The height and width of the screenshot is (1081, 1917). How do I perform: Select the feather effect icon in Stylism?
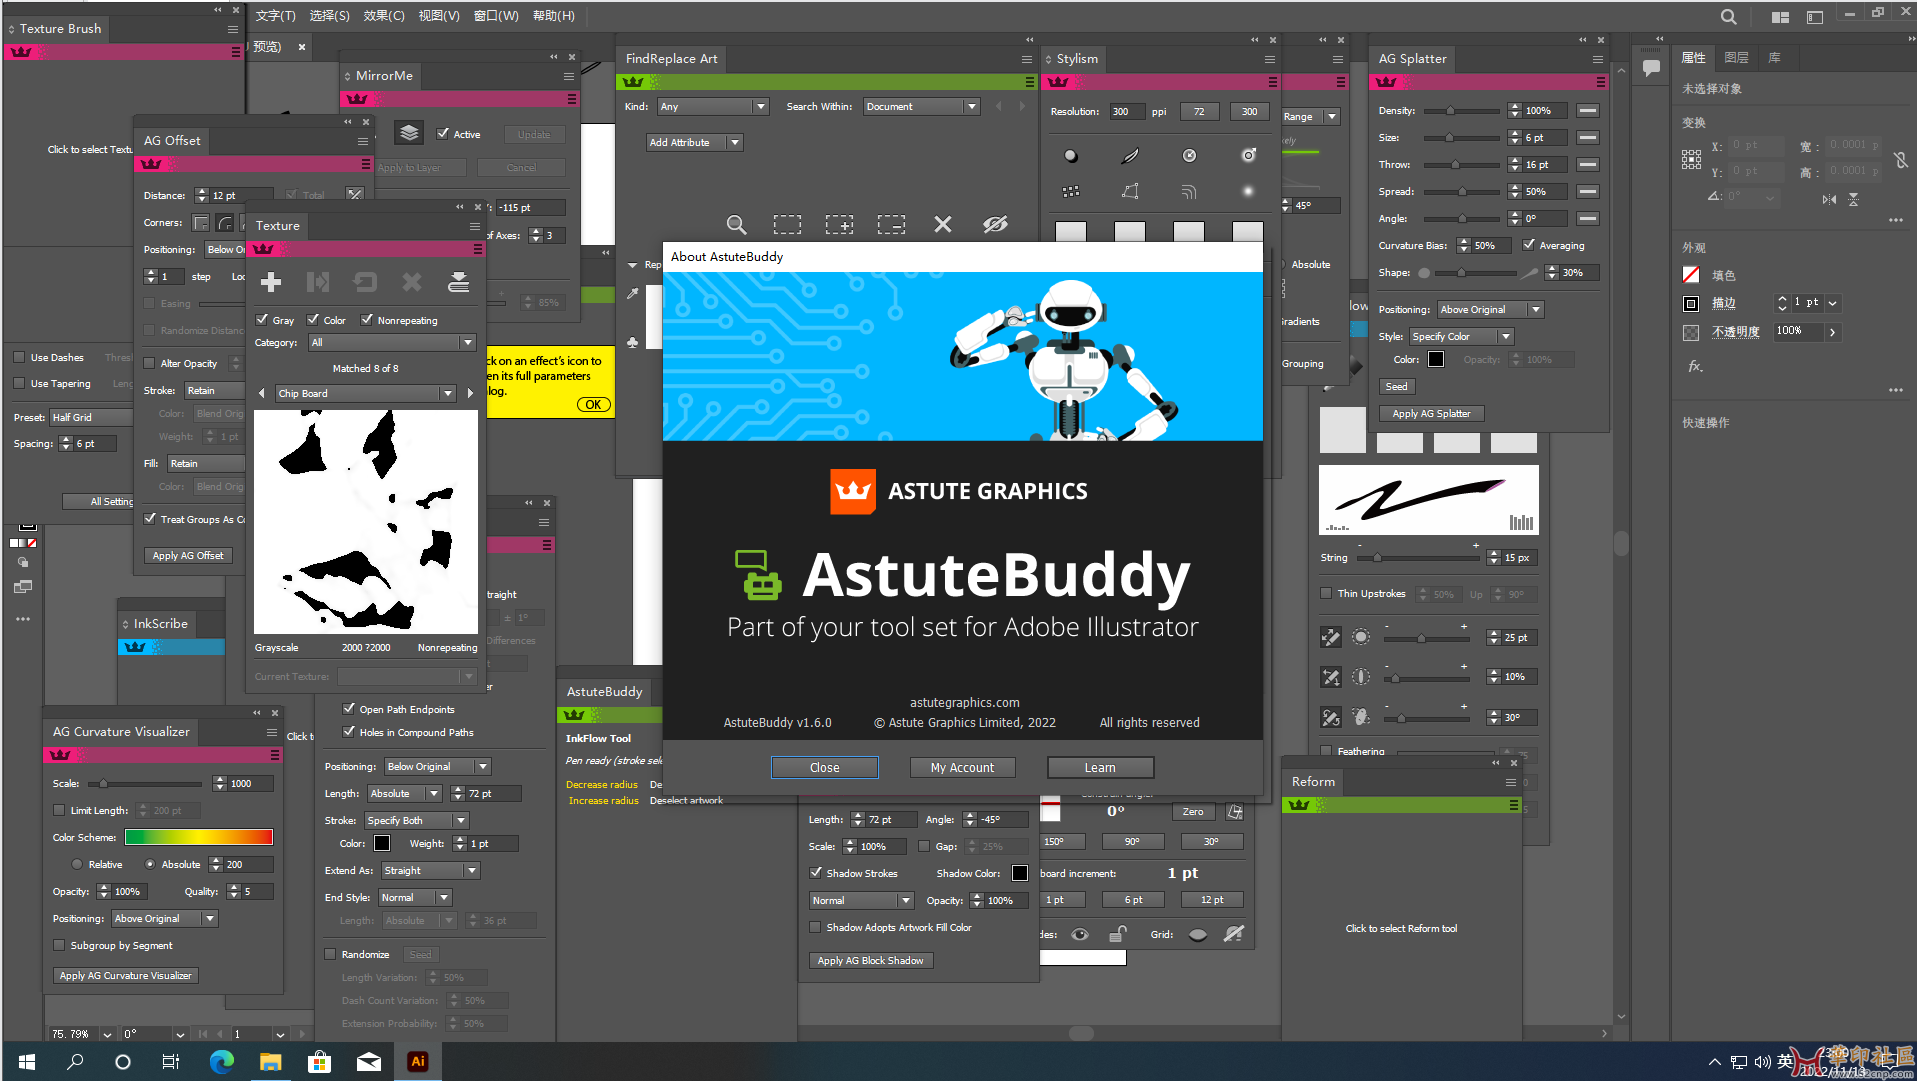coord(1130,156)
